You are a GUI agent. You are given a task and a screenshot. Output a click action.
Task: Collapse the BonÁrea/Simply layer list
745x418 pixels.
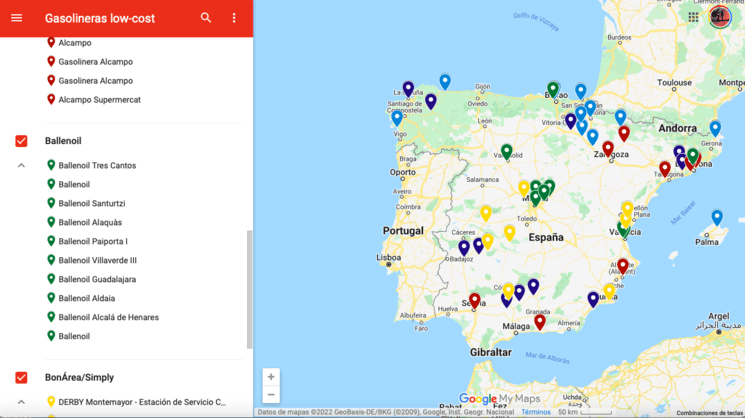(21, 402)
